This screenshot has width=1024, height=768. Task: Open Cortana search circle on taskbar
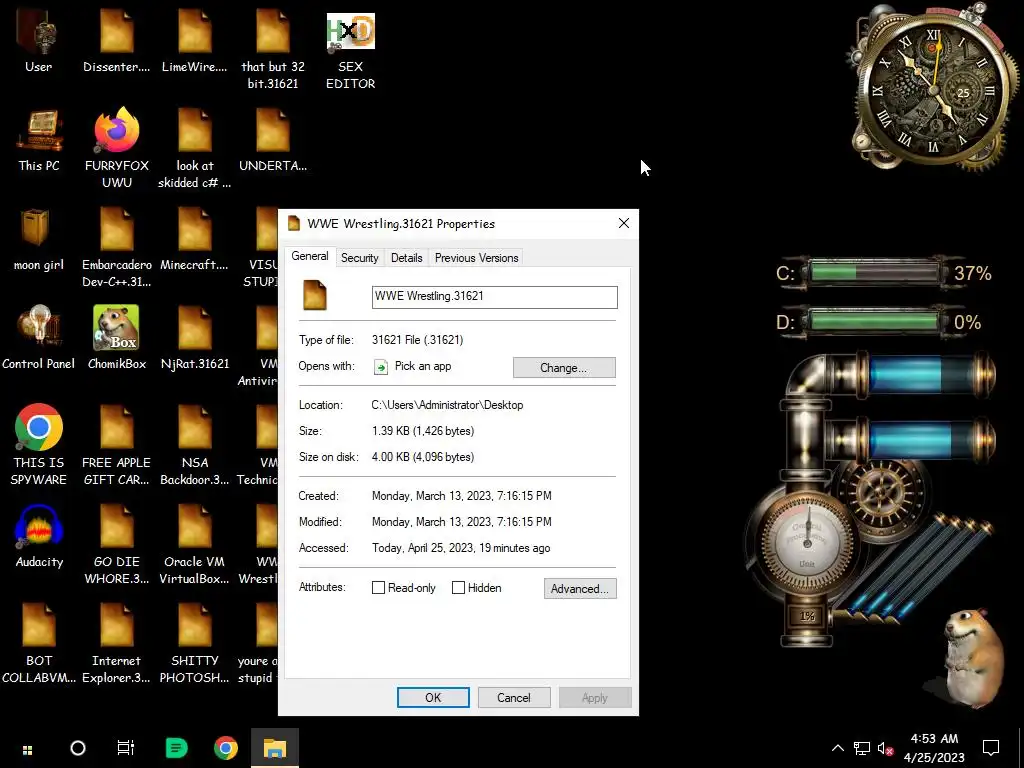tap(78, 748)
